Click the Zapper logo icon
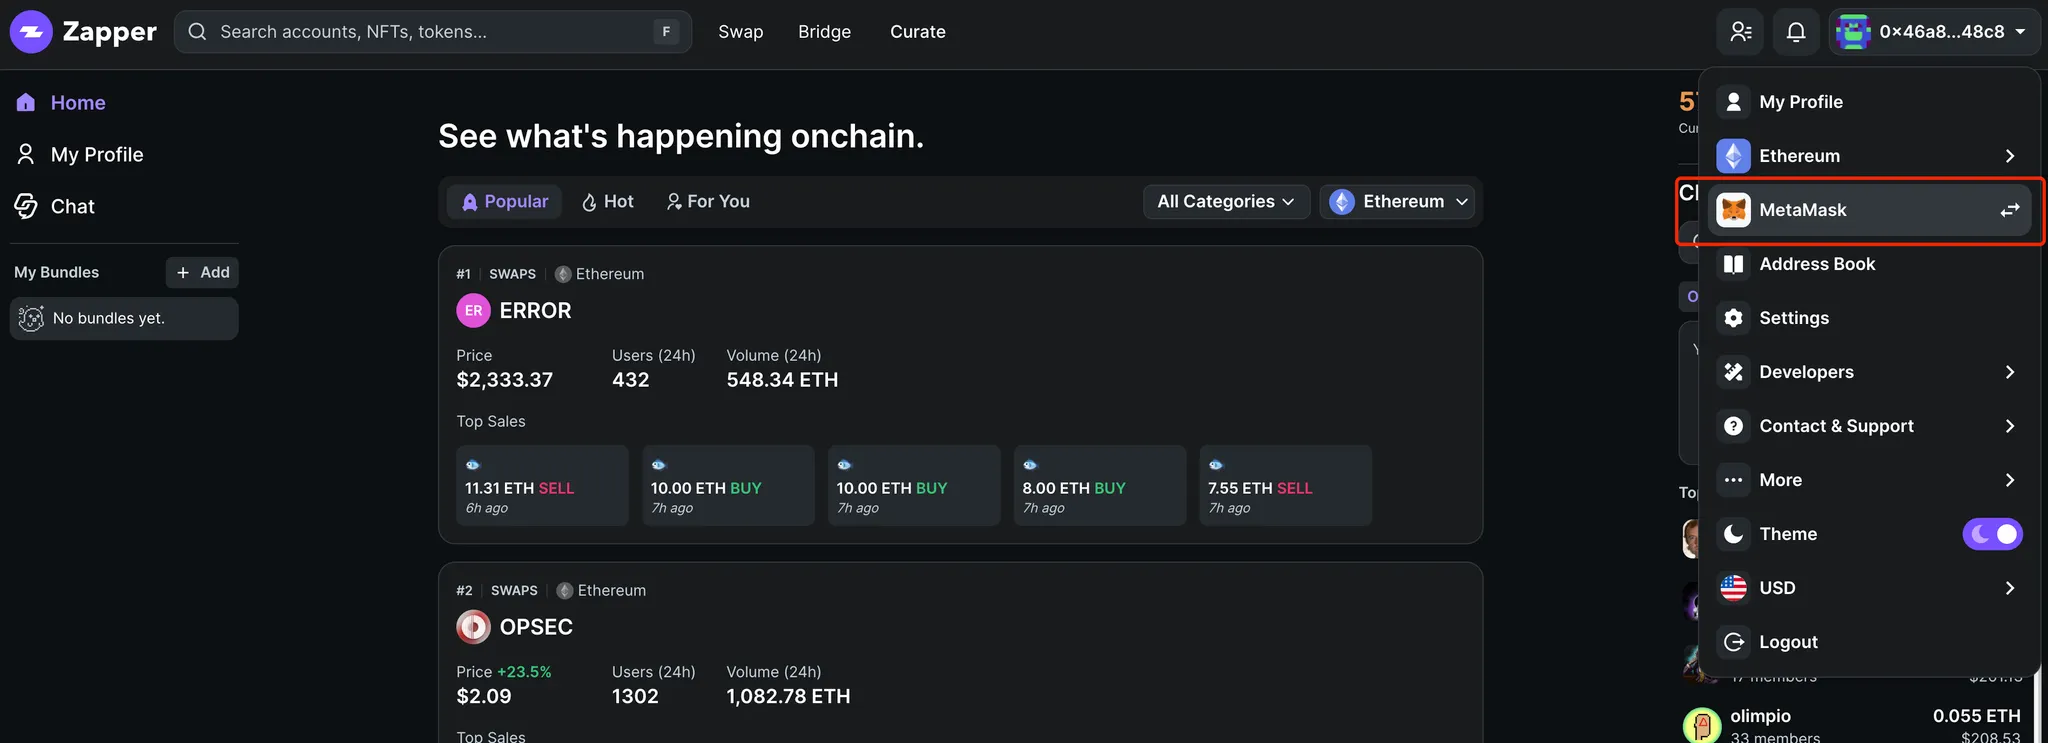 point(31,32)
